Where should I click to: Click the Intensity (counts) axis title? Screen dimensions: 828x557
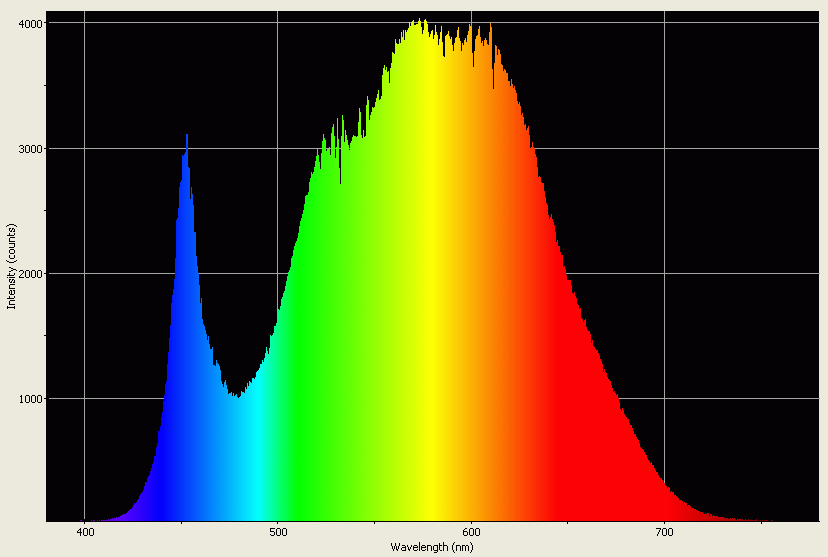coord(12,267)
